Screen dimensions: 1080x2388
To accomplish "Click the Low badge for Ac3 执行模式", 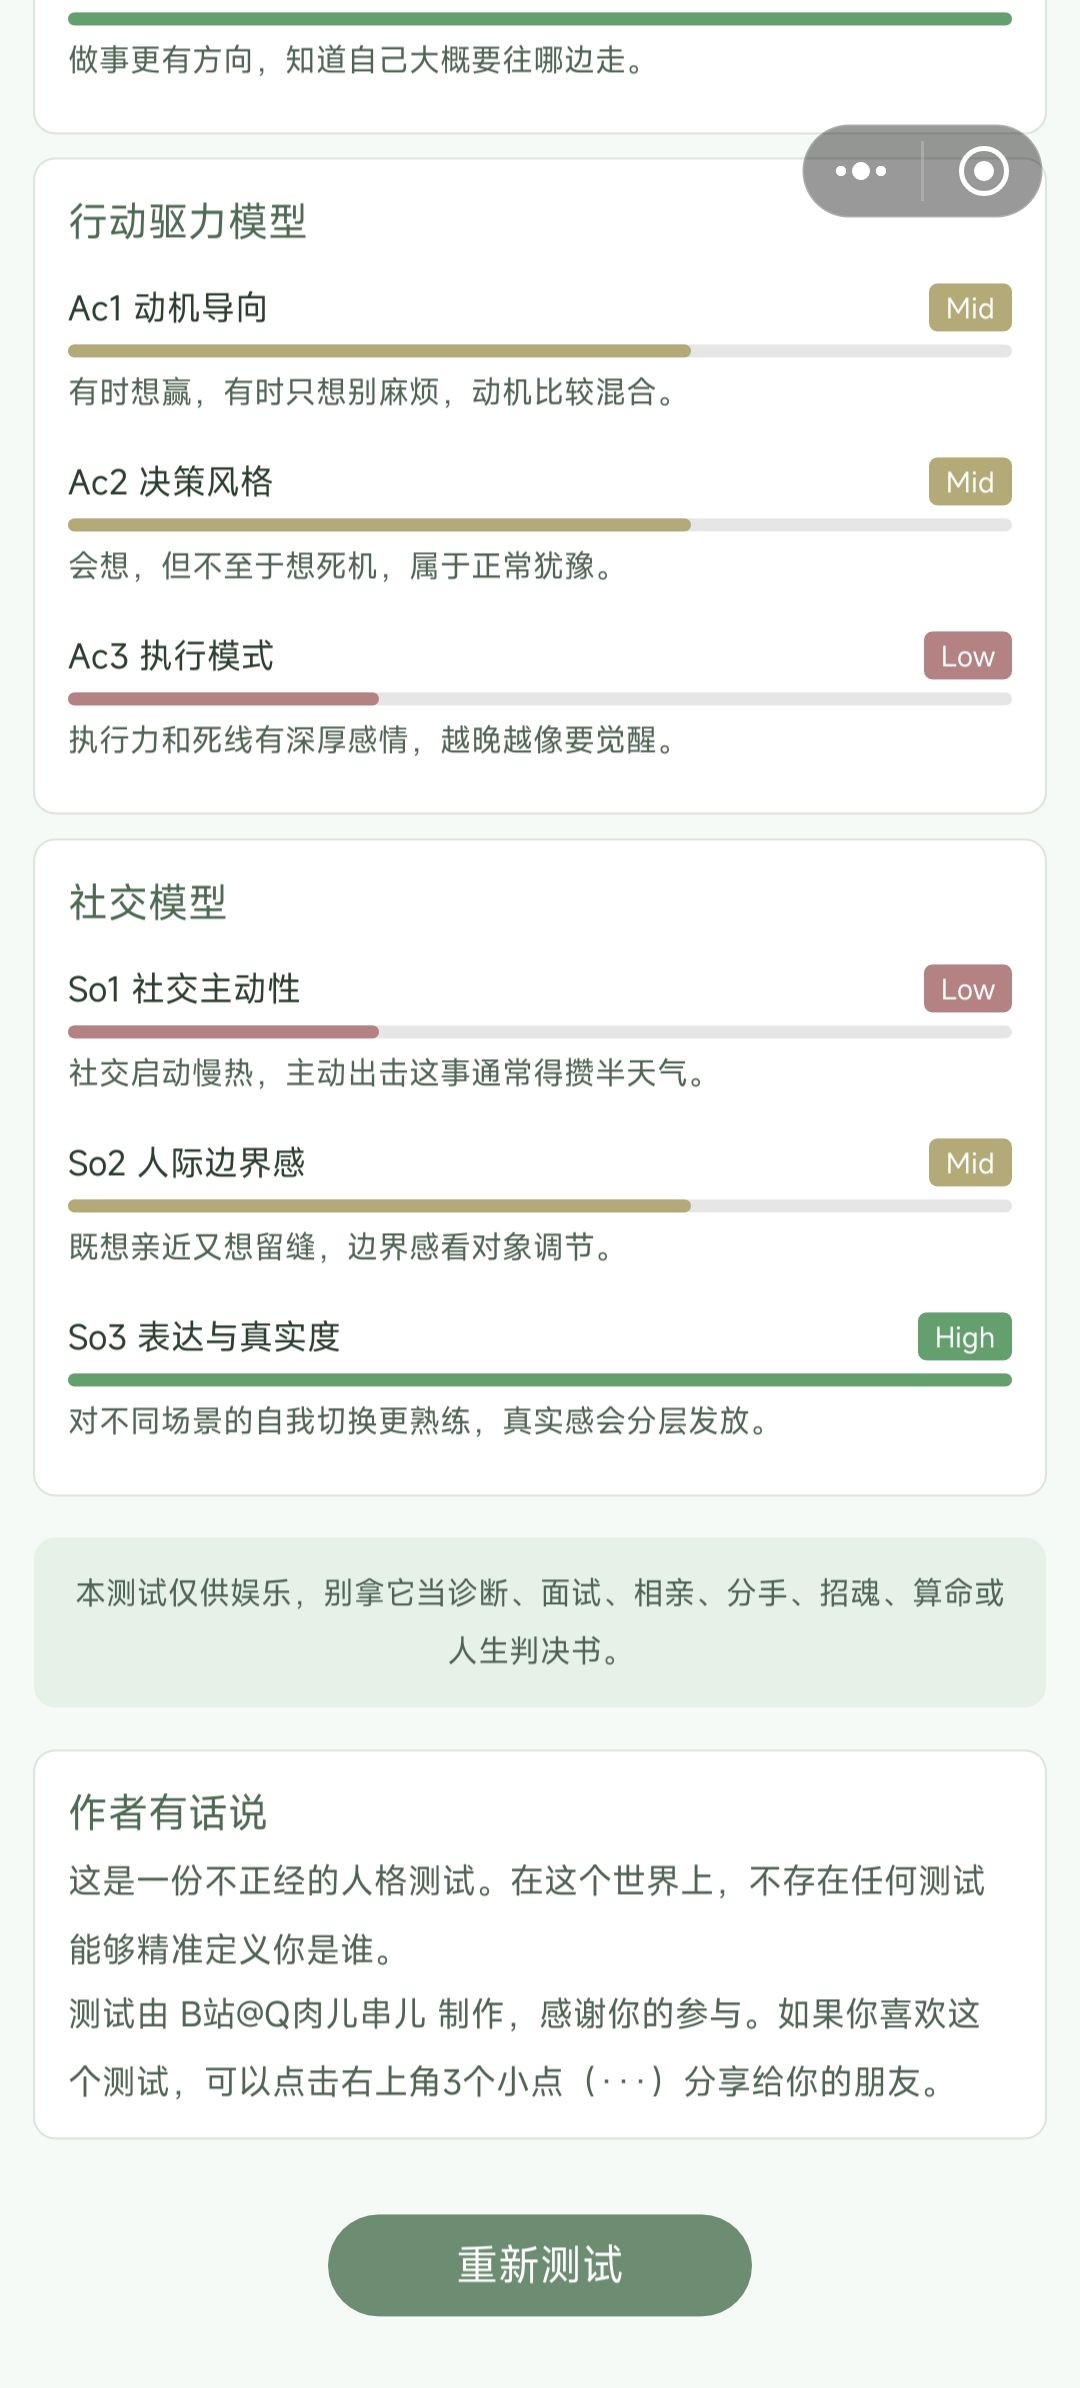I will (967, 656).
